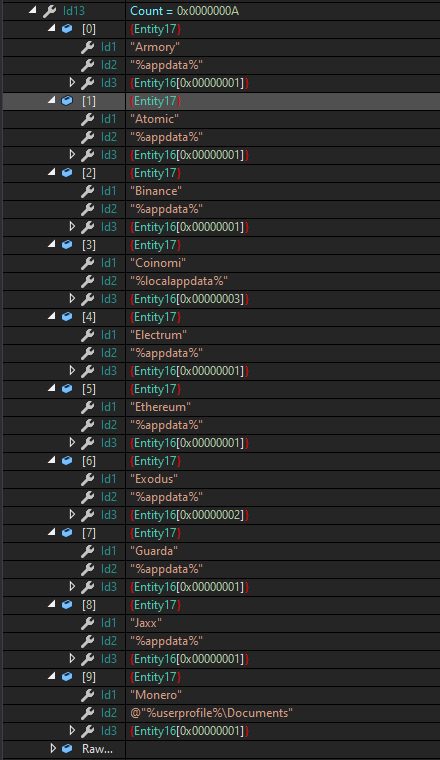Select the @"%userprofile%\Documents" value
Screen dimensions: 440x760
pyautogui.click(x=211, y=713)
